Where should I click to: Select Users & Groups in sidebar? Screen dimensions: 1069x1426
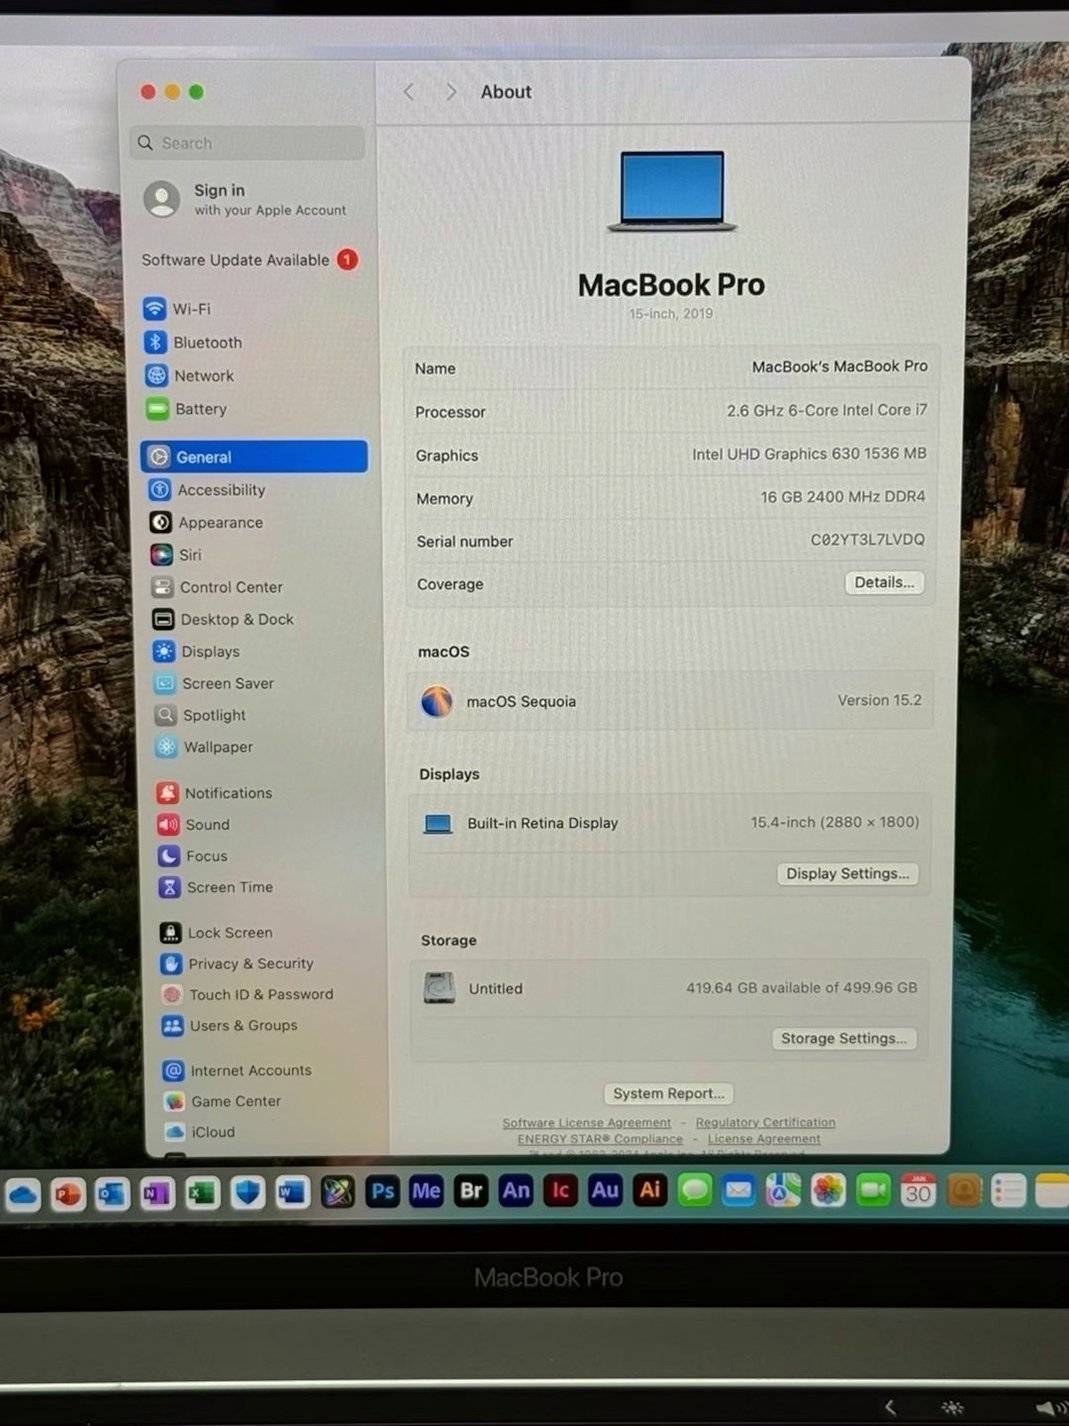tap(230, 1025)
